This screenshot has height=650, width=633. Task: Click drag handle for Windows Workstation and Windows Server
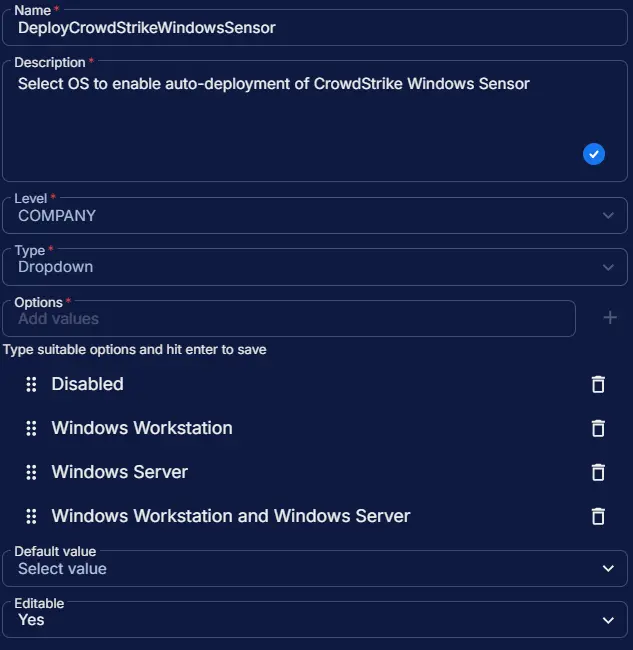click(31, 516)
